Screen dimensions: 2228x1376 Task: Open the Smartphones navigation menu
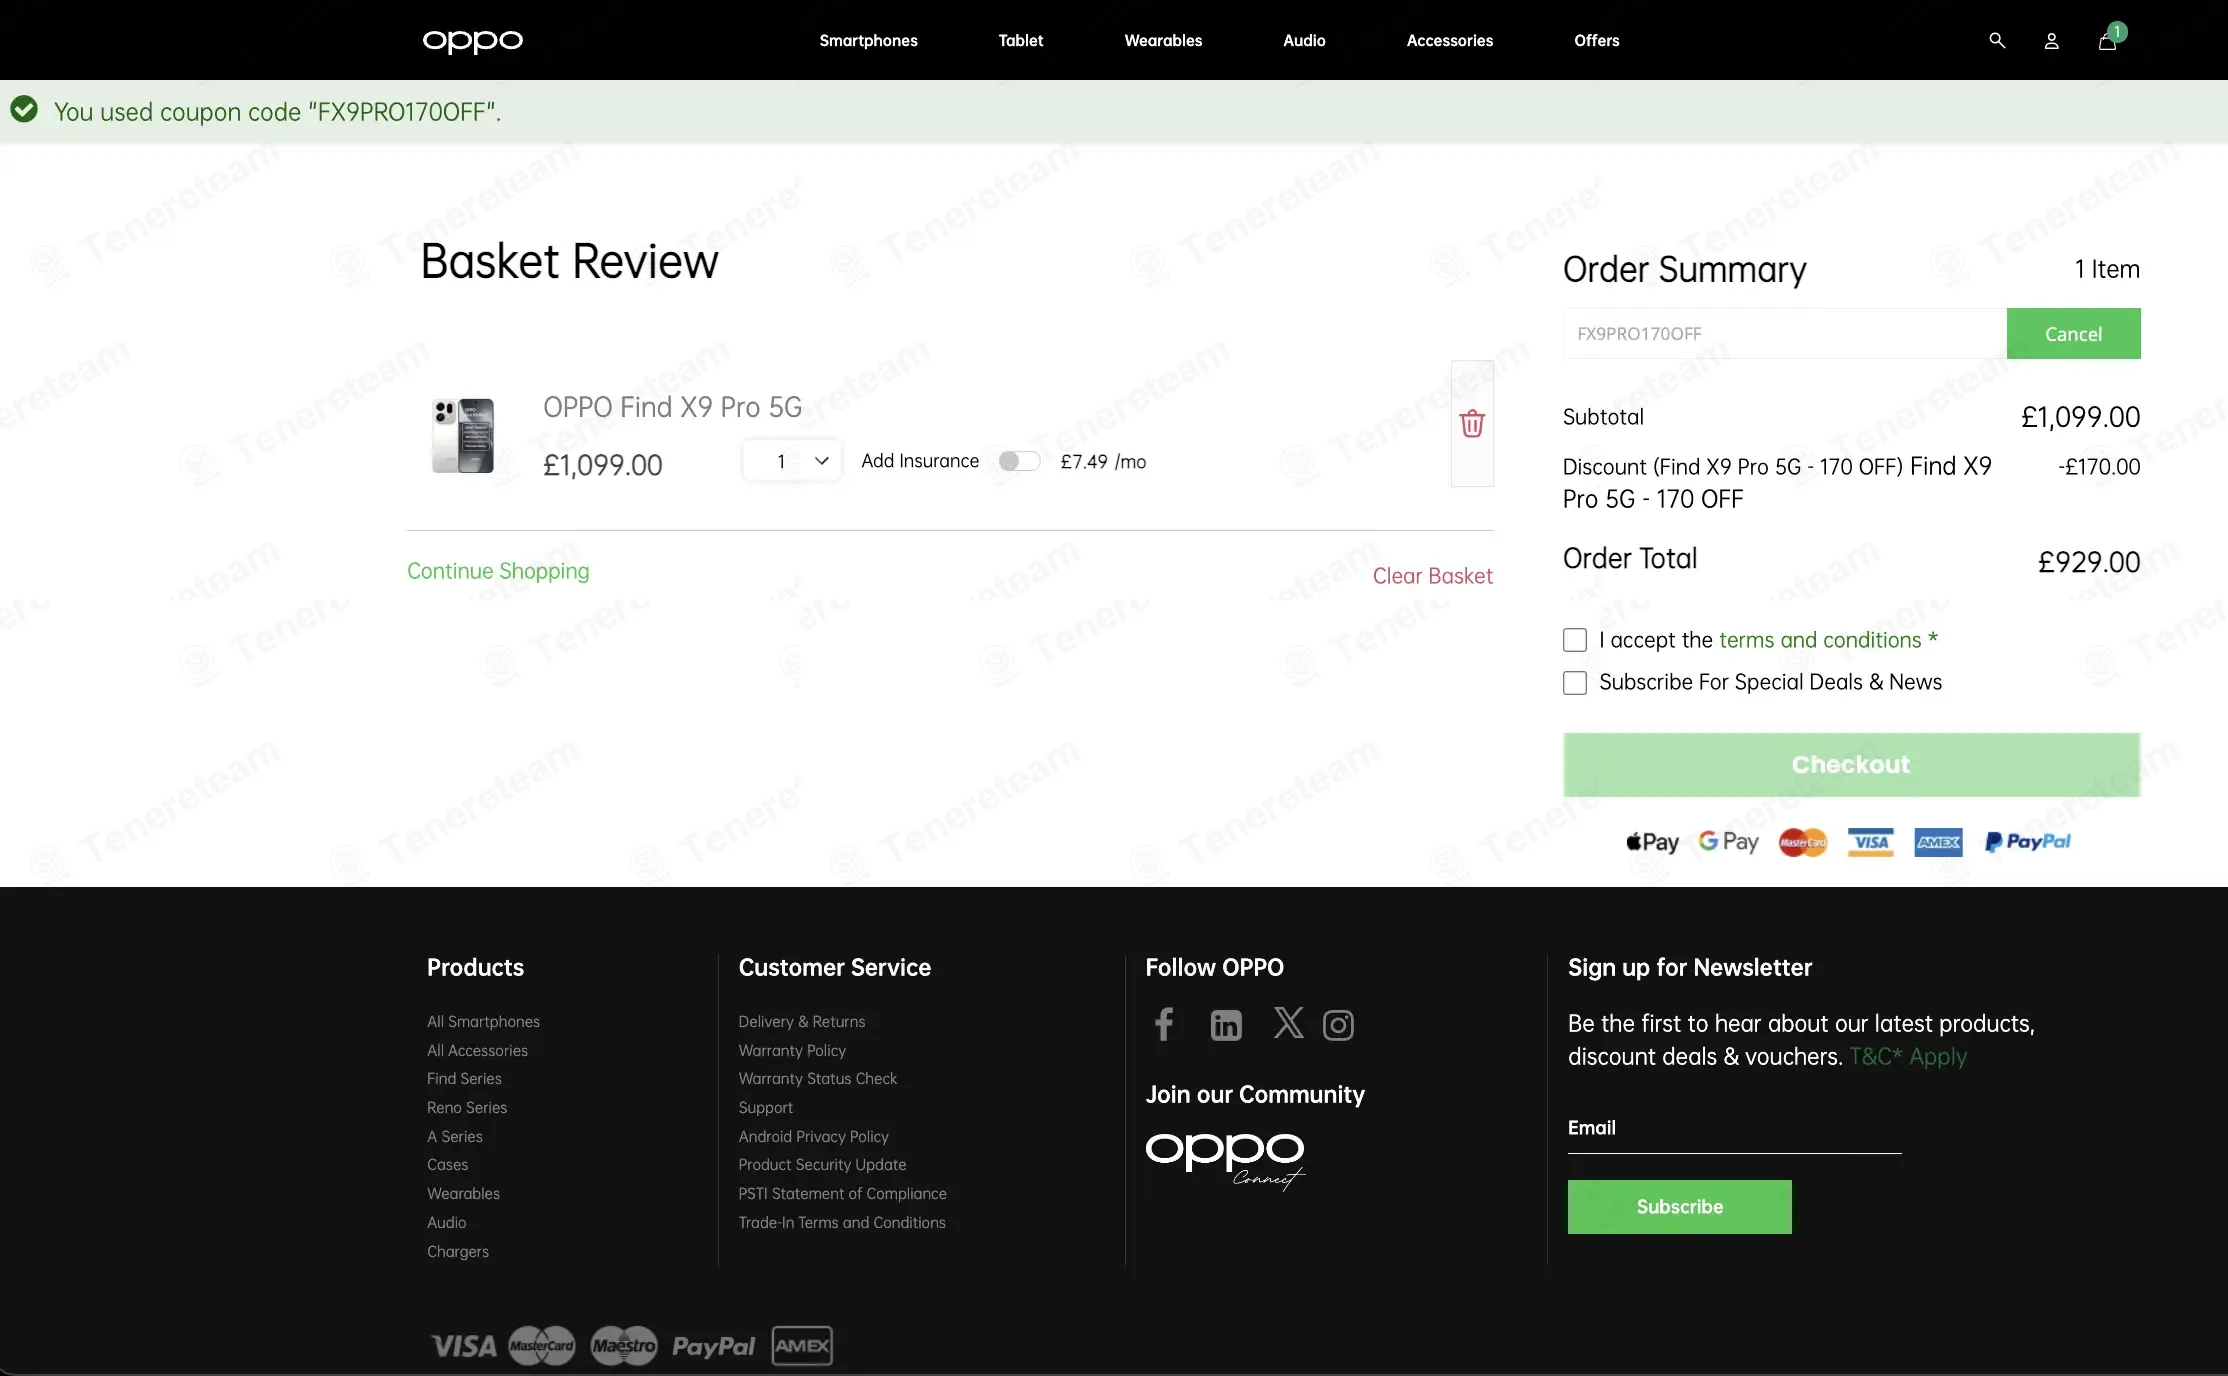[868, 41]
